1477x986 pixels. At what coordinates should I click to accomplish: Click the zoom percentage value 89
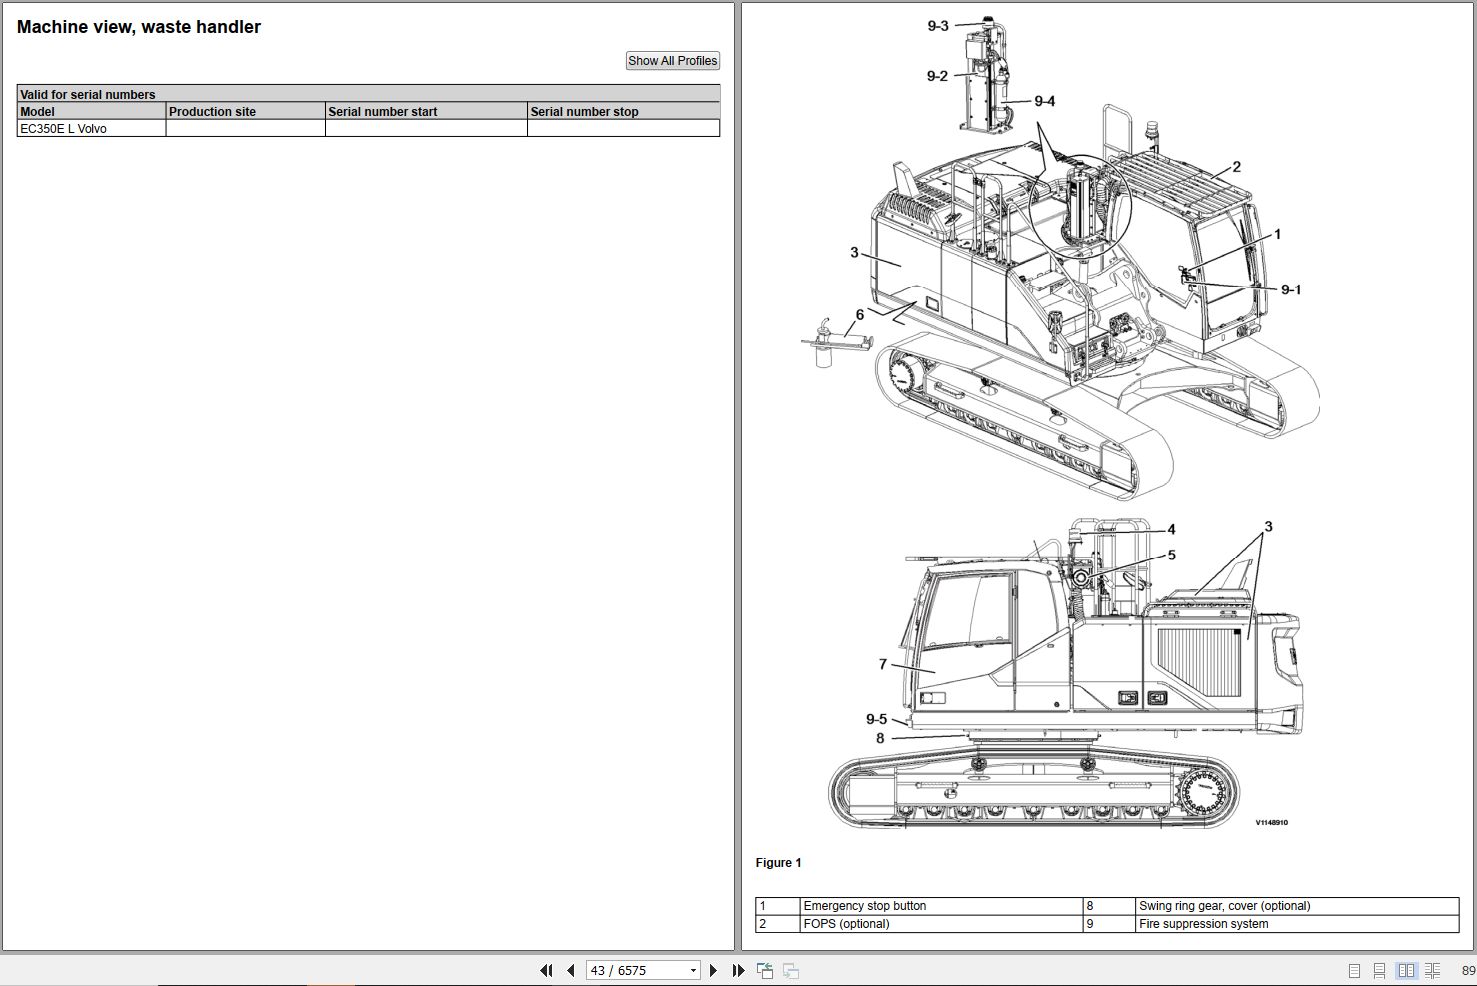[1468, 970]
